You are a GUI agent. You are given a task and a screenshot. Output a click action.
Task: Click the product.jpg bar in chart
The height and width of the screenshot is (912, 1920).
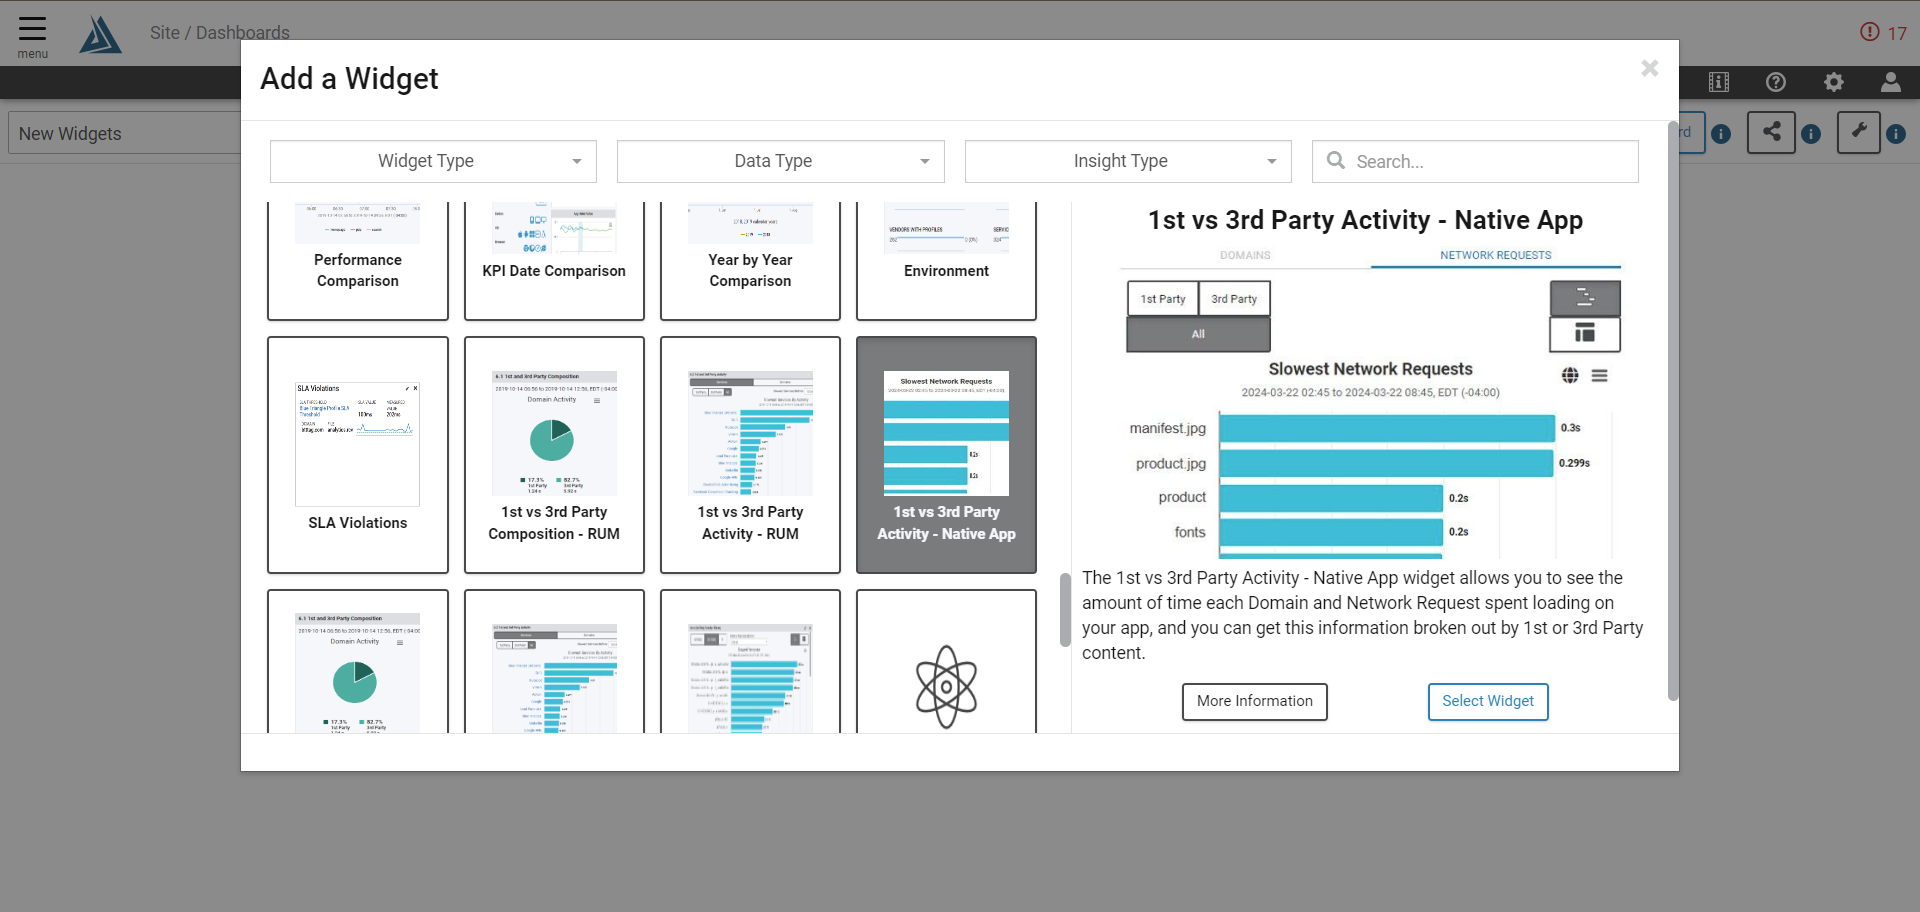(1386, 463)
